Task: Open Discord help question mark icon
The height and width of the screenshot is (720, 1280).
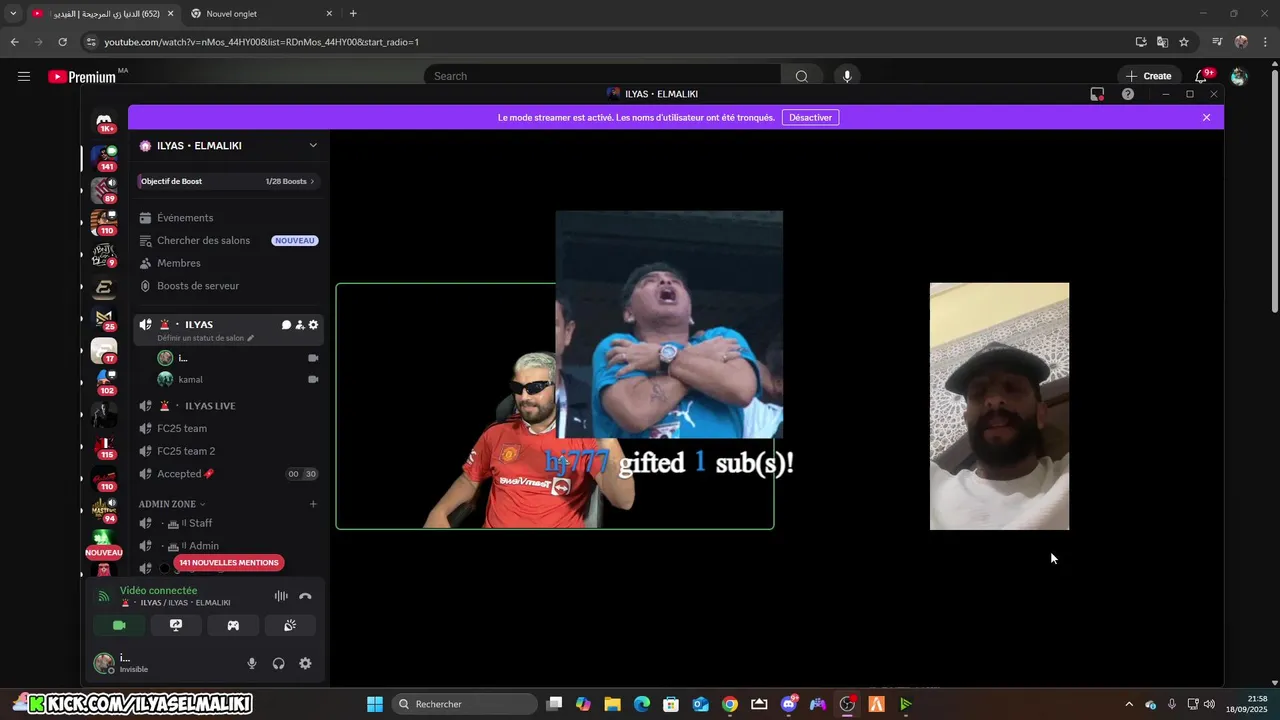Action: [x=1128, y=94]
